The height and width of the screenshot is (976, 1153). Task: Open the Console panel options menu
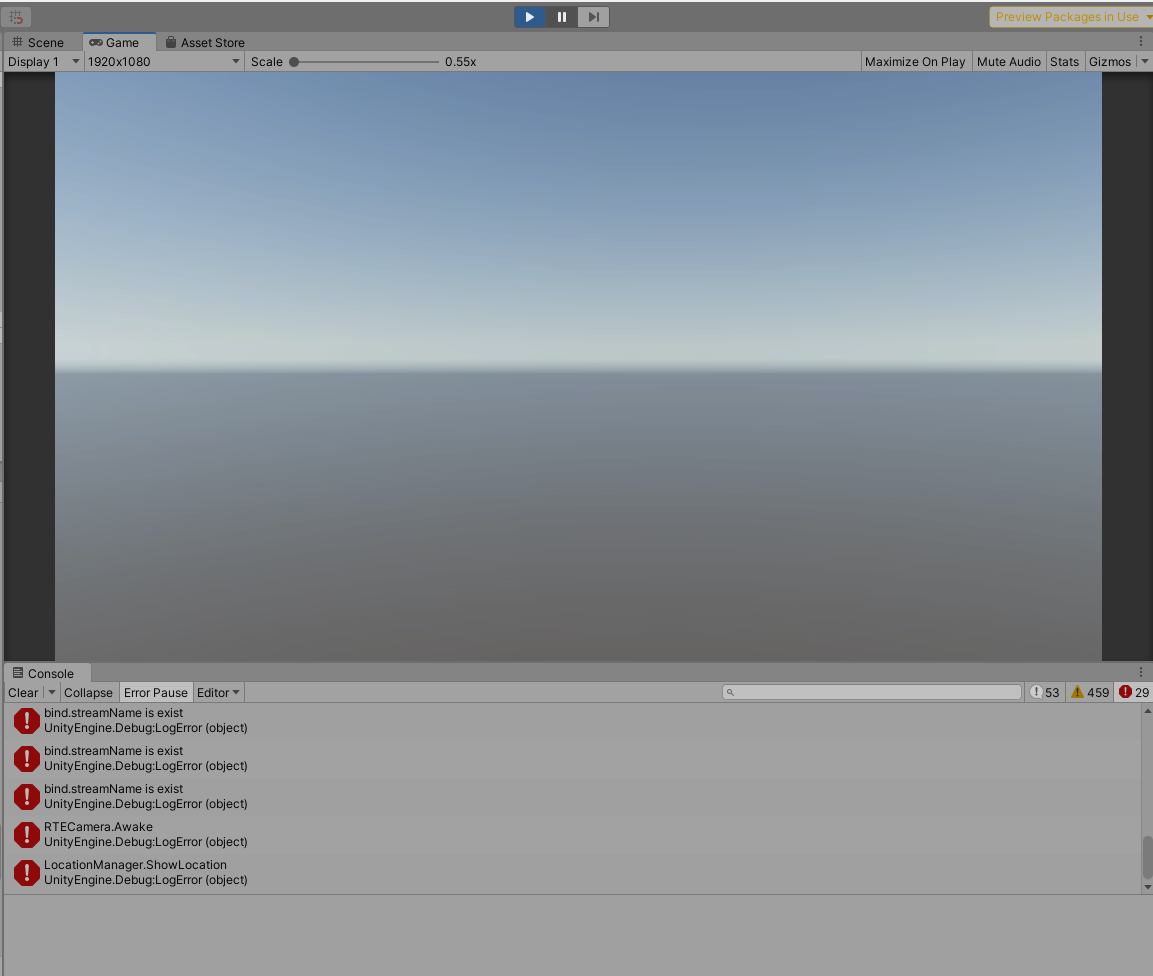pos(1141,671)
